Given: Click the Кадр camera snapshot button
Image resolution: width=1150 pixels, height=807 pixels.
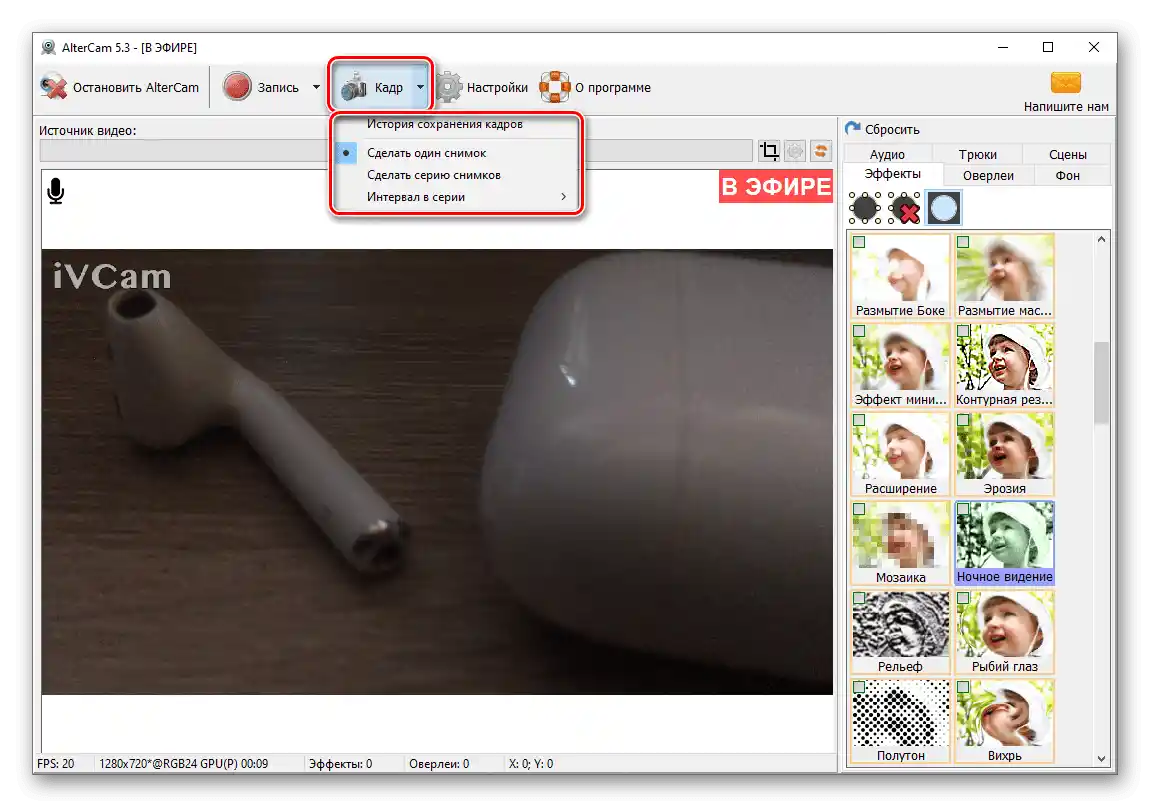Looking at the screenshot, I should click(372, 87).
